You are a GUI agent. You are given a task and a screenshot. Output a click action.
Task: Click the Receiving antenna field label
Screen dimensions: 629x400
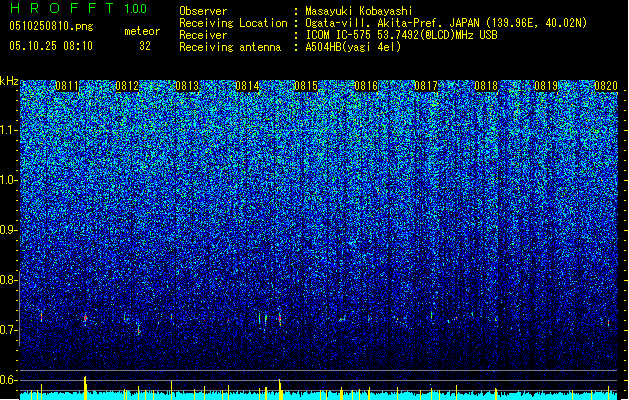click(230, 47)
